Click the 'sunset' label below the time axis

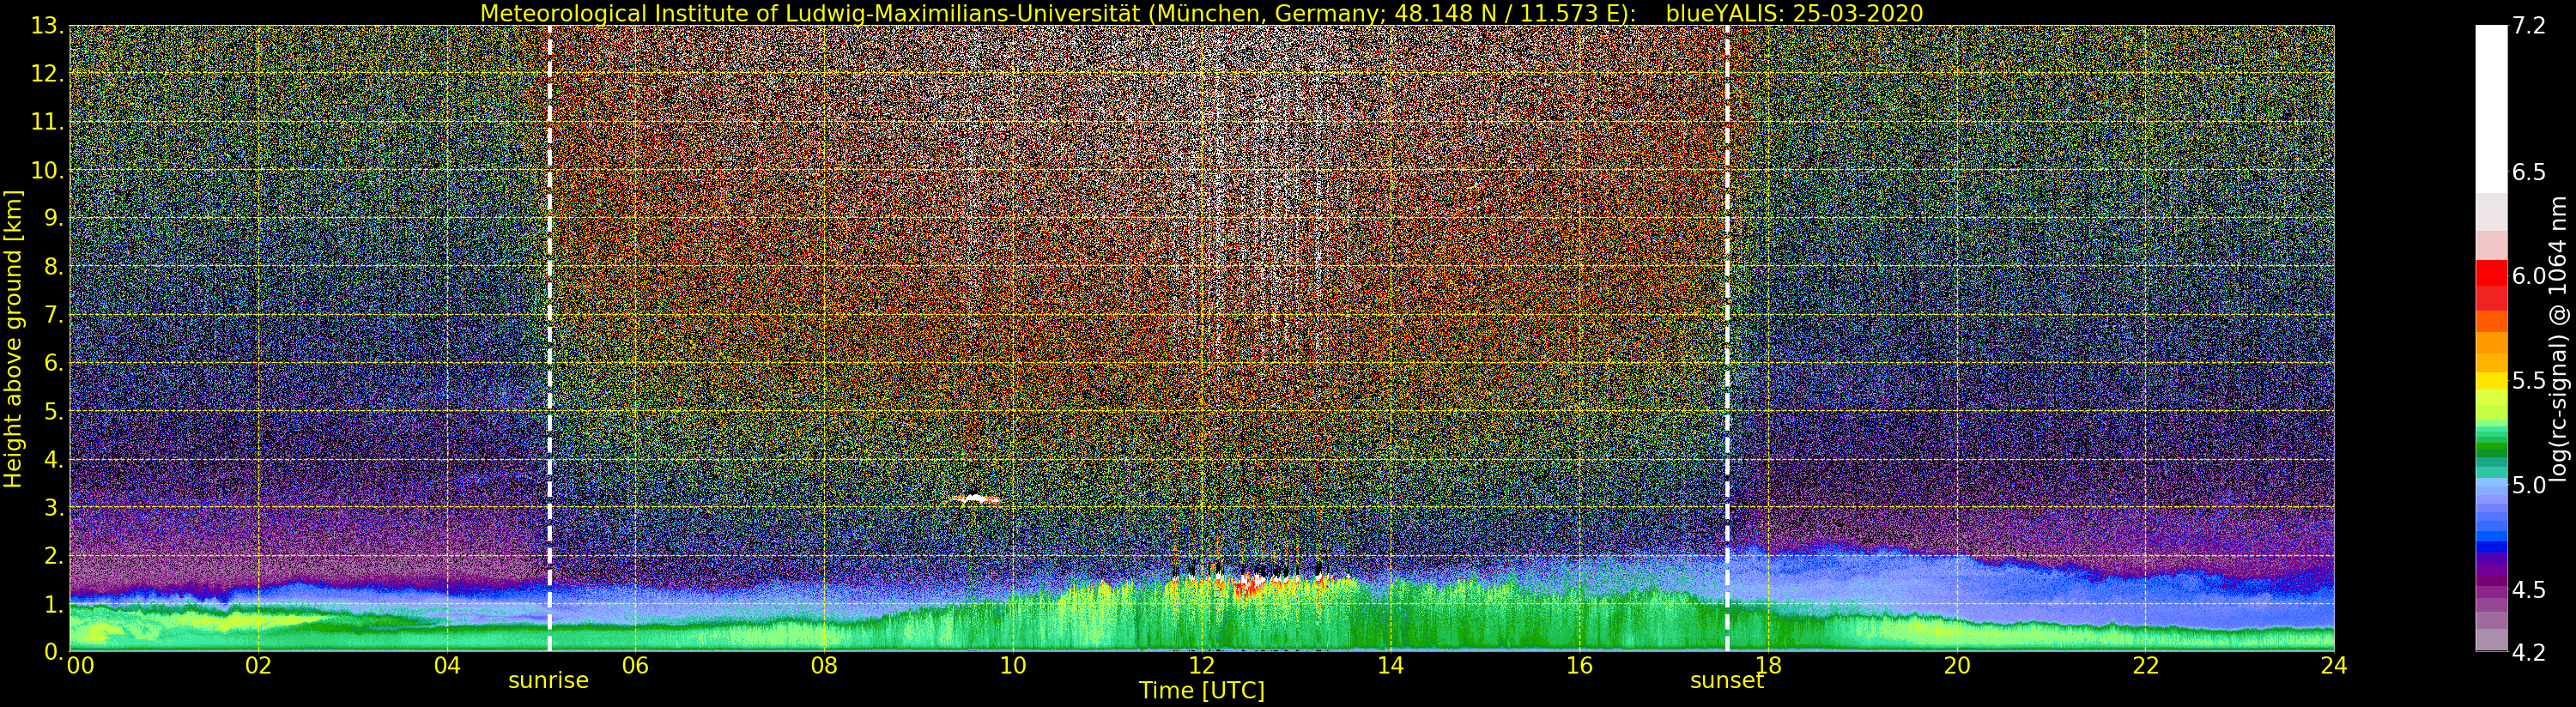(1727, 681)
